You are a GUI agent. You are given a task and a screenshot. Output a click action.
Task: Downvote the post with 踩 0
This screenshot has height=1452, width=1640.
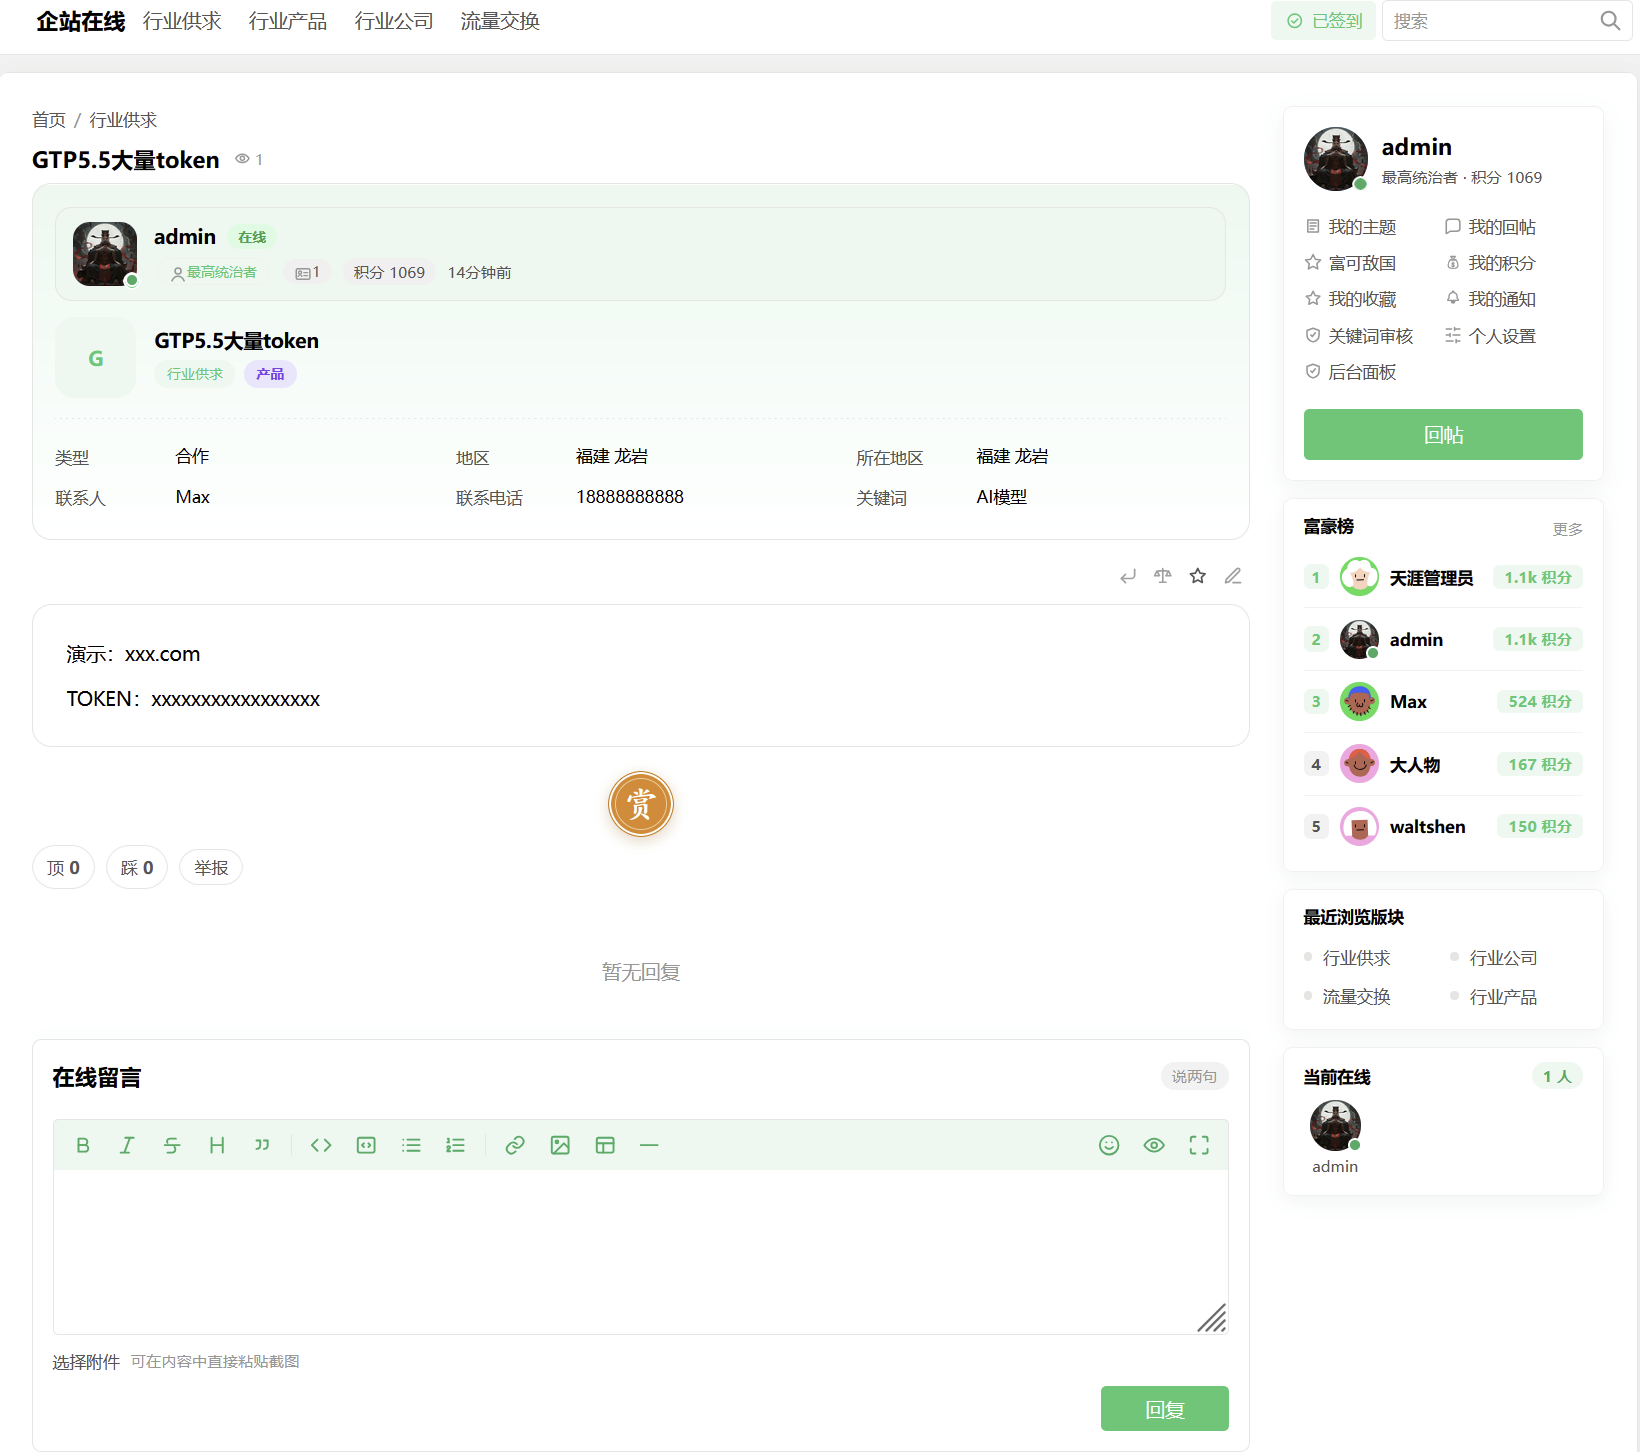coord(137,868)
